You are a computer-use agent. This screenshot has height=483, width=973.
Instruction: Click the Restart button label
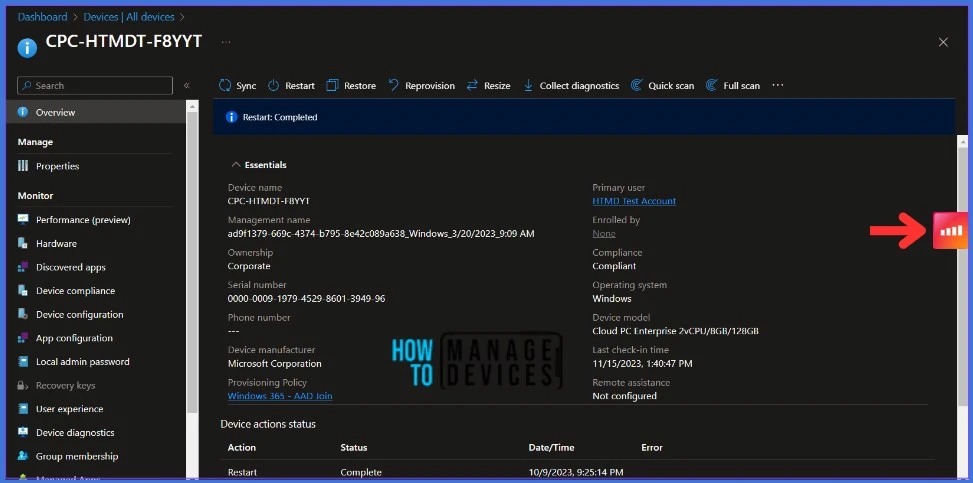(x=300, y=86)
